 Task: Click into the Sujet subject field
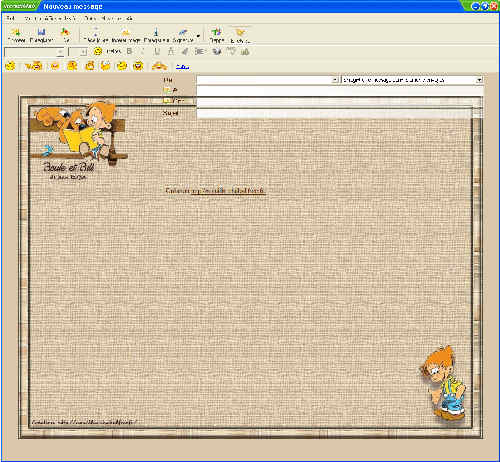click(x=340, y=114)
